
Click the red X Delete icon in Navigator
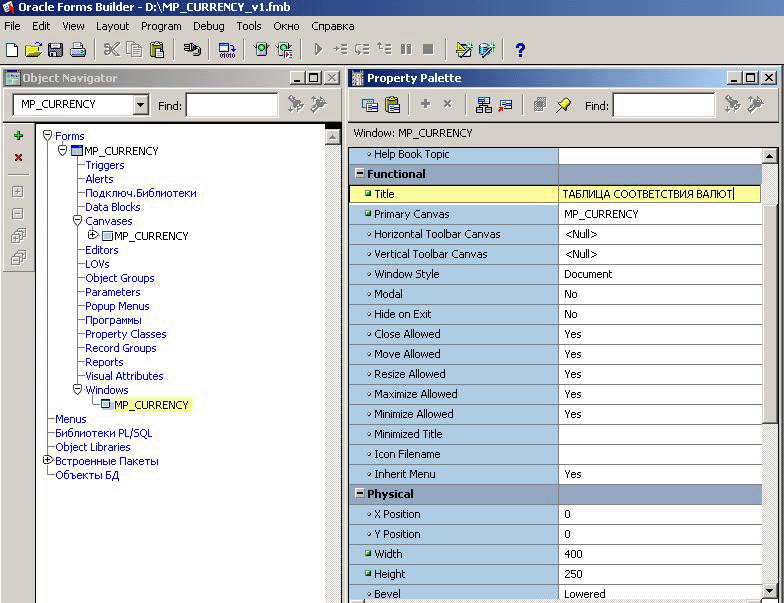click(x=18, y=158)
